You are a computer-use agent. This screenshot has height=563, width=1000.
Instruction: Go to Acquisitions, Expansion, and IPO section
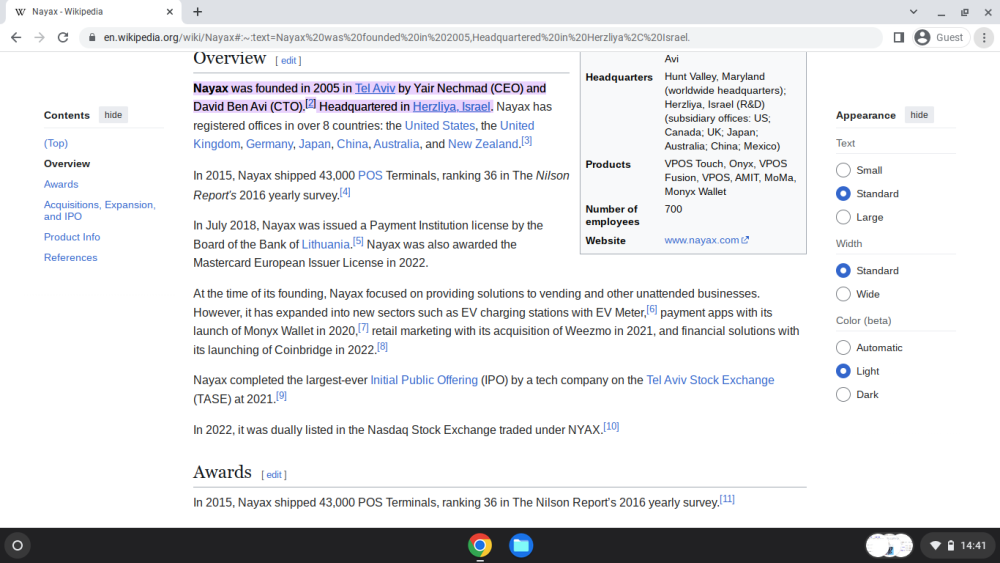pyautogui.click(x=99, y=210)
